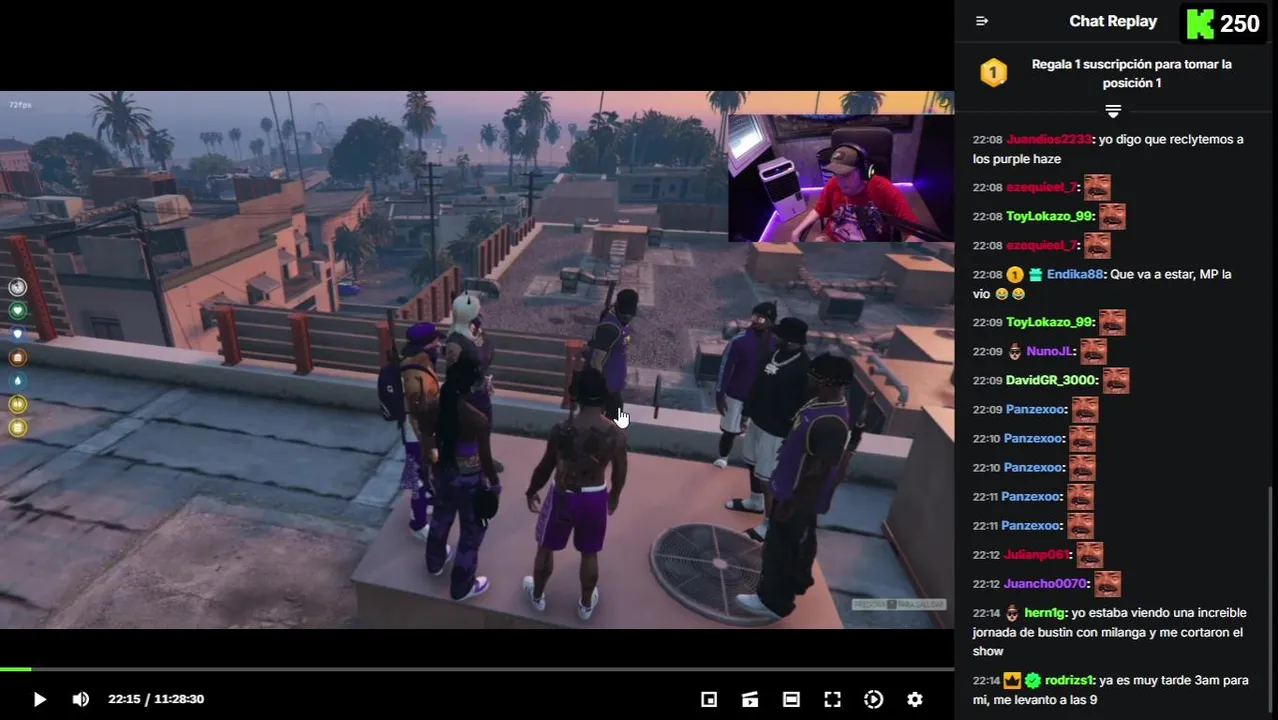Click Endika88's teal badge icon
Screen dimensions: 1278x720
(1035, 274)
